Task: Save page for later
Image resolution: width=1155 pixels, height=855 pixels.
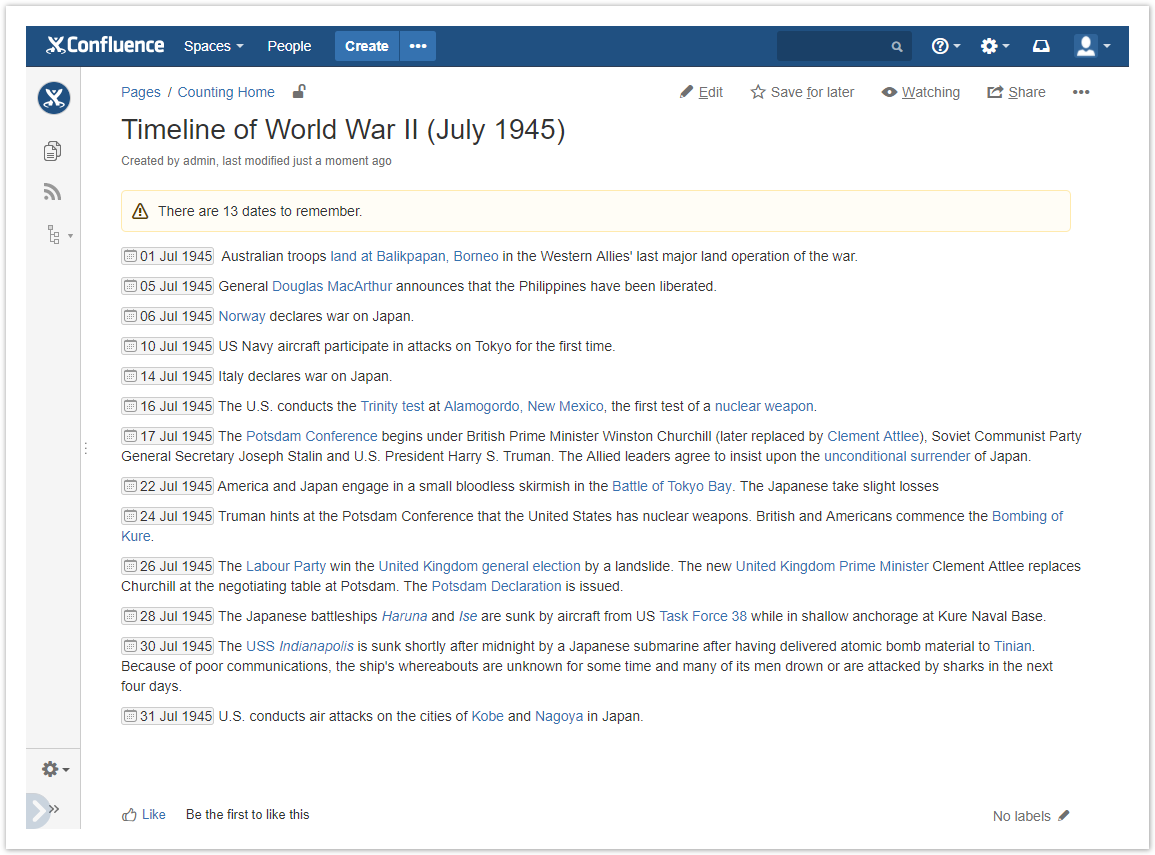Action: point(802,92)
